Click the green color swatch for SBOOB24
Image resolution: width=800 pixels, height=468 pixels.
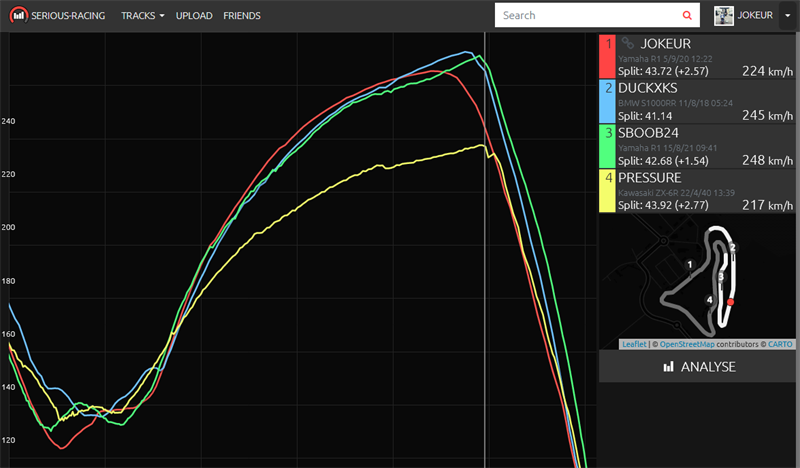pos(607,146)
